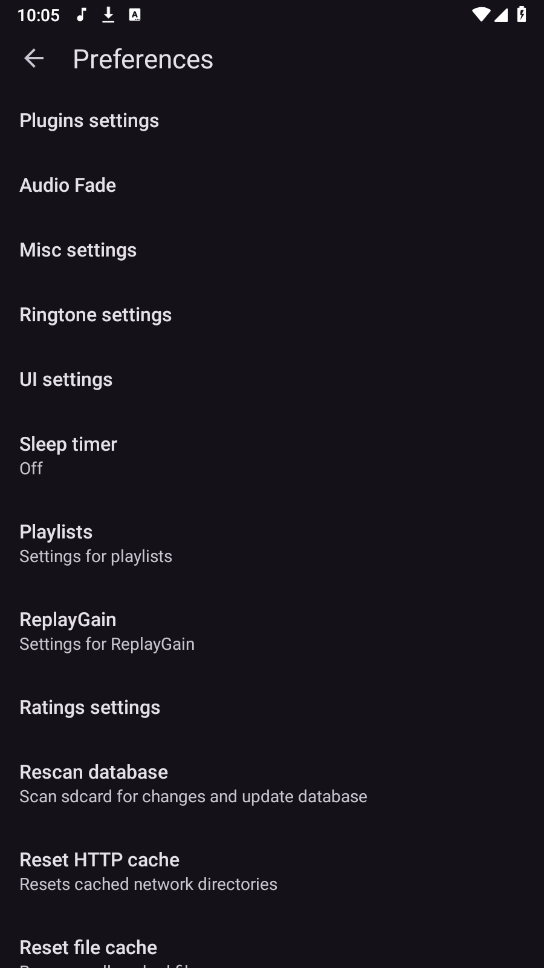Go back using the arrow icon
Image resolution: width=544 pixels, height=968 pixels.
[34, 59]
